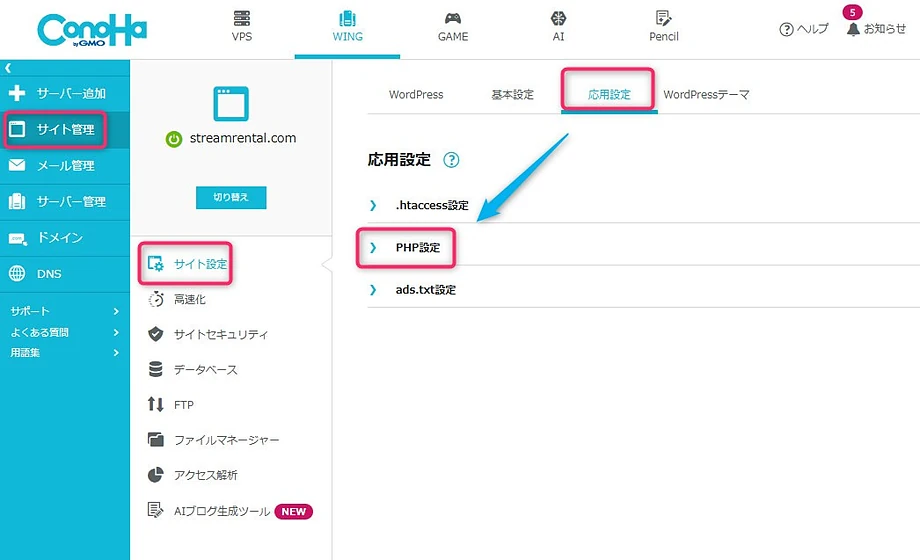920x560 pixels.
Task: Click the document icon for AIブログ生成ツール
Action: point(155,510)
